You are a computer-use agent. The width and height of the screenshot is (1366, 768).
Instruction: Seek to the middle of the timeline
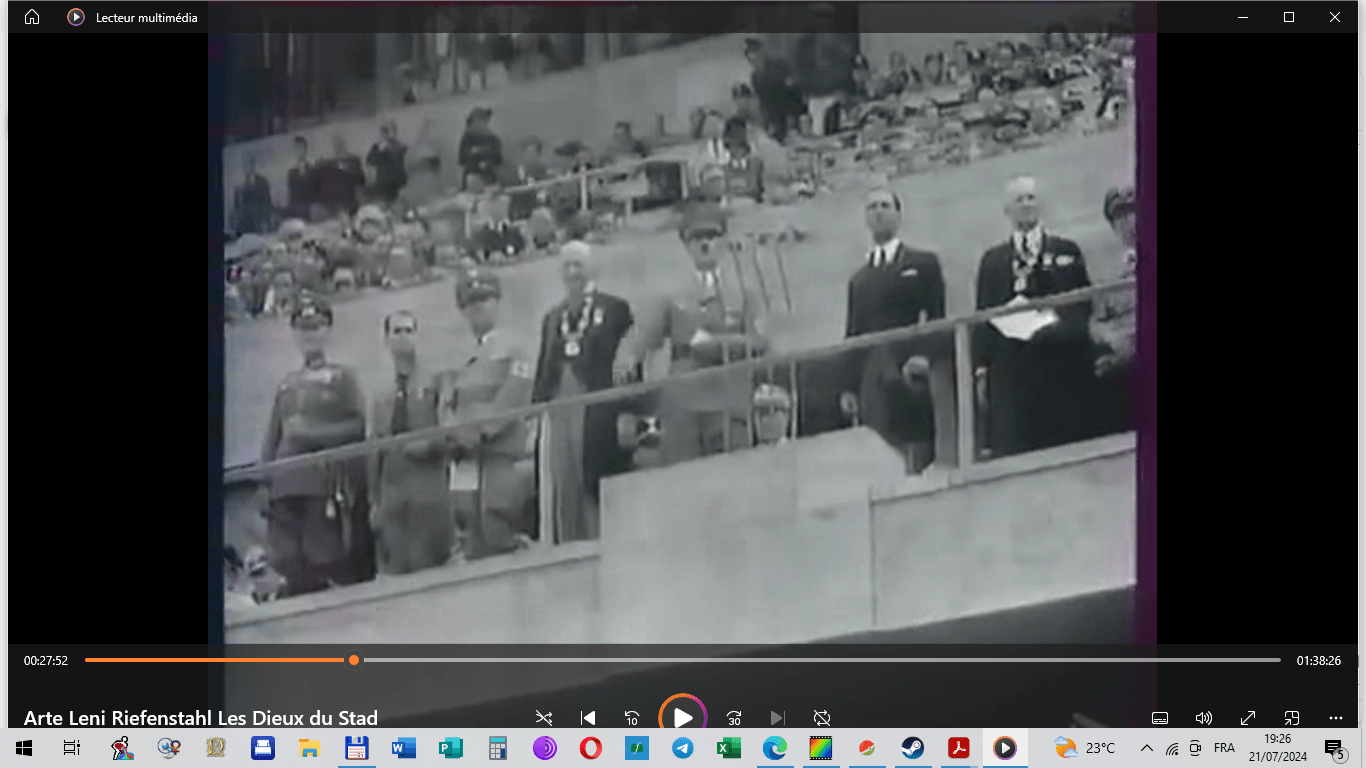click(683, 660)
